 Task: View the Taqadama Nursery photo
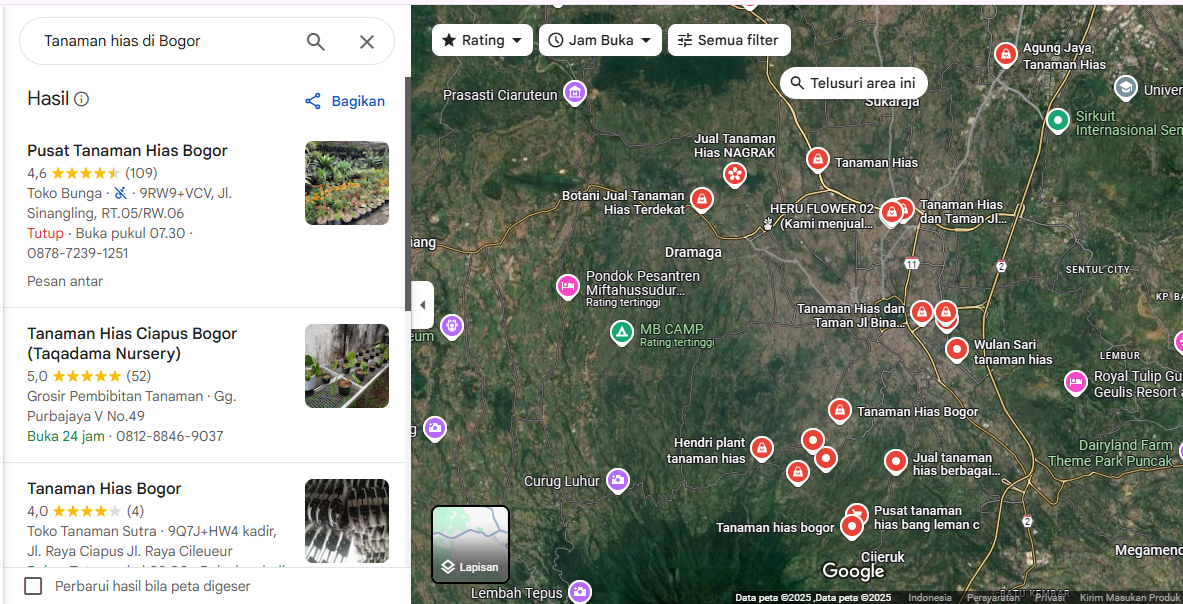(x=347, y=366)
